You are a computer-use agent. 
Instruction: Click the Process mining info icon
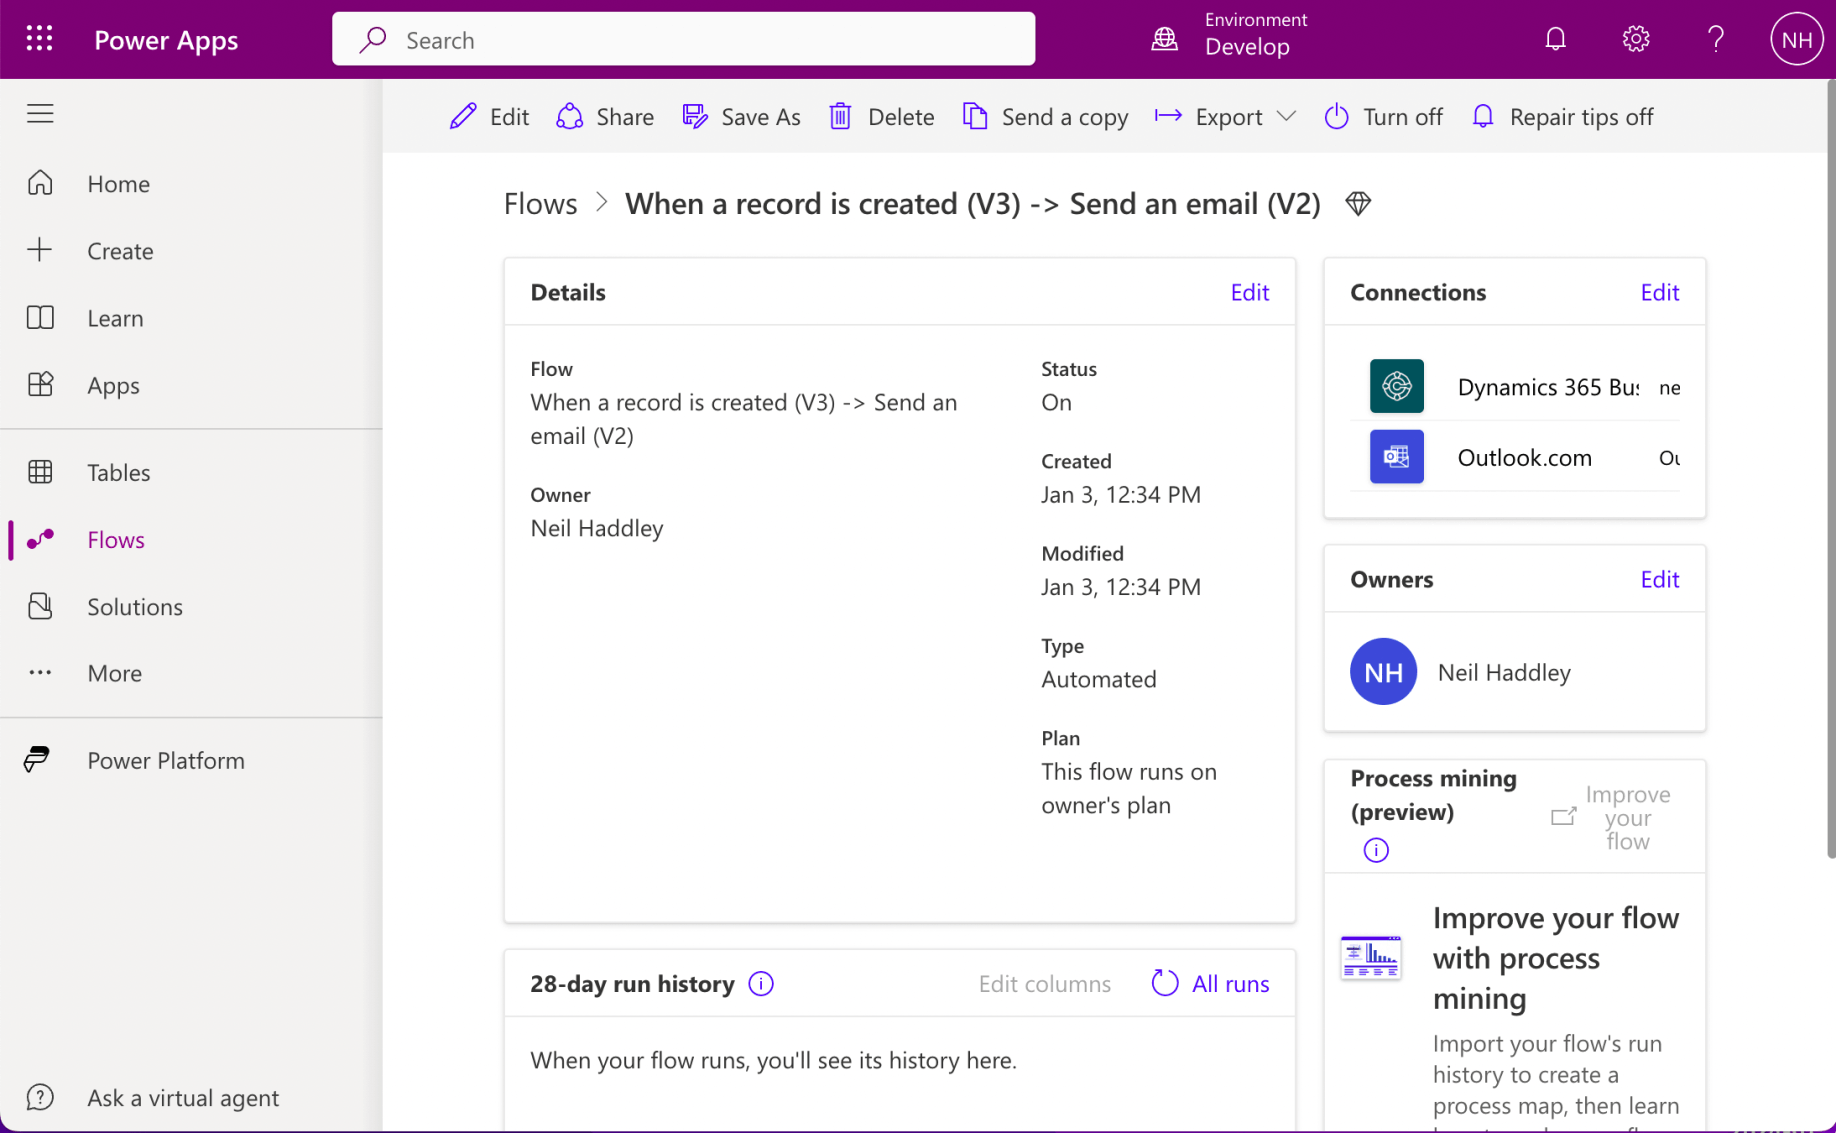coord(1376,850)
